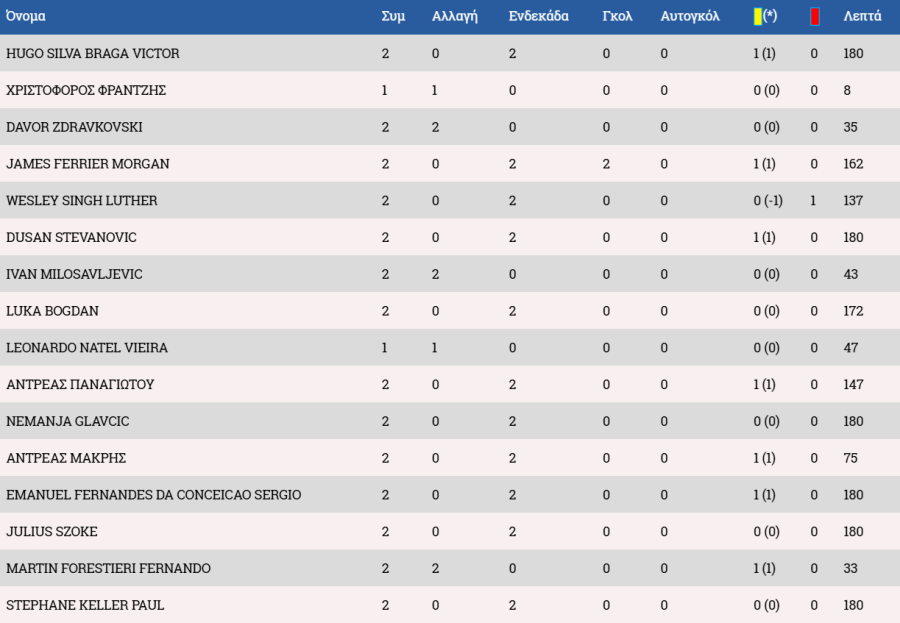Screen dimensions: 900x623
Task: Click the name DAVOR ZDRAVKOVSKI
Action: (x=74, y=127)
